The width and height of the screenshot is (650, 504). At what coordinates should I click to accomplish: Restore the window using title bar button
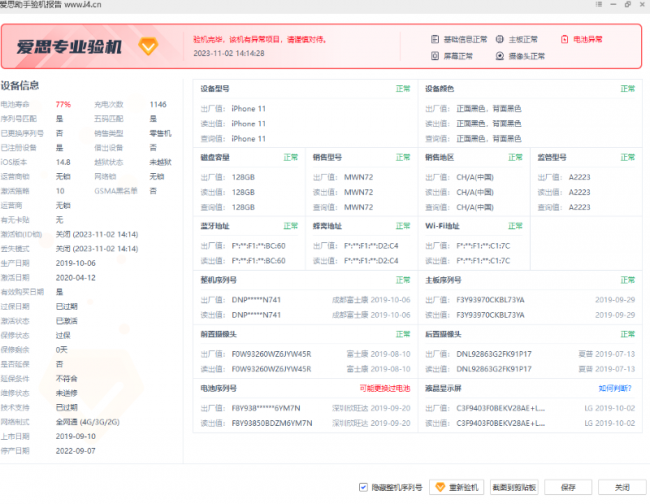(x=628, y=4)
